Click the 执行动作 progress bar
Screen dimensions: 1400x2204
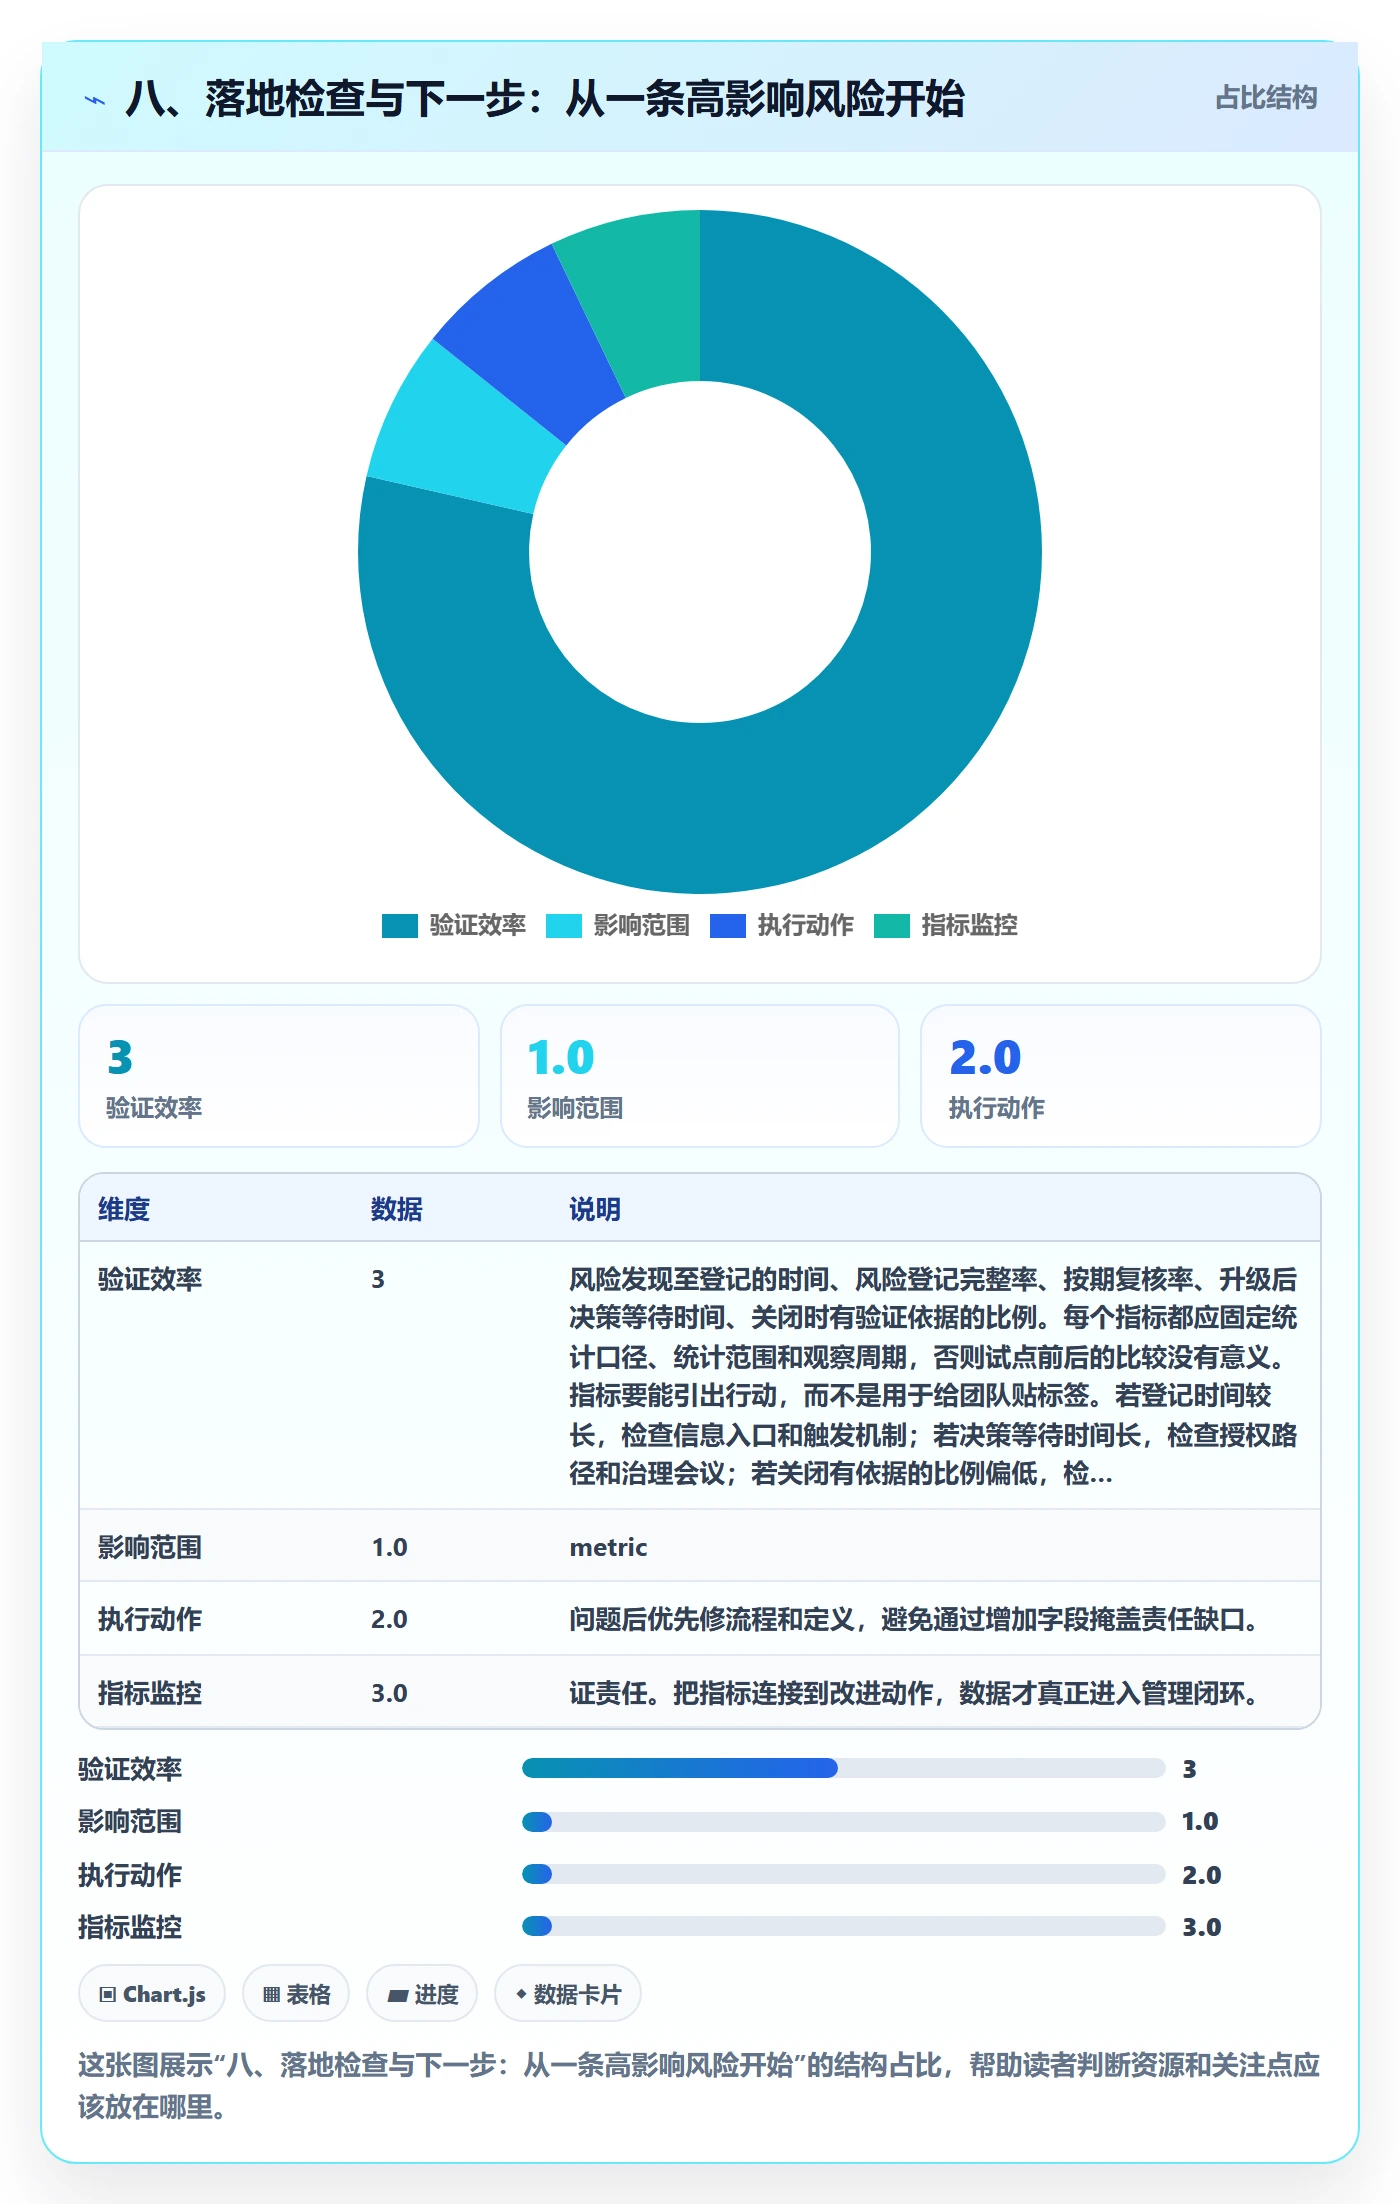[843, 1874]
